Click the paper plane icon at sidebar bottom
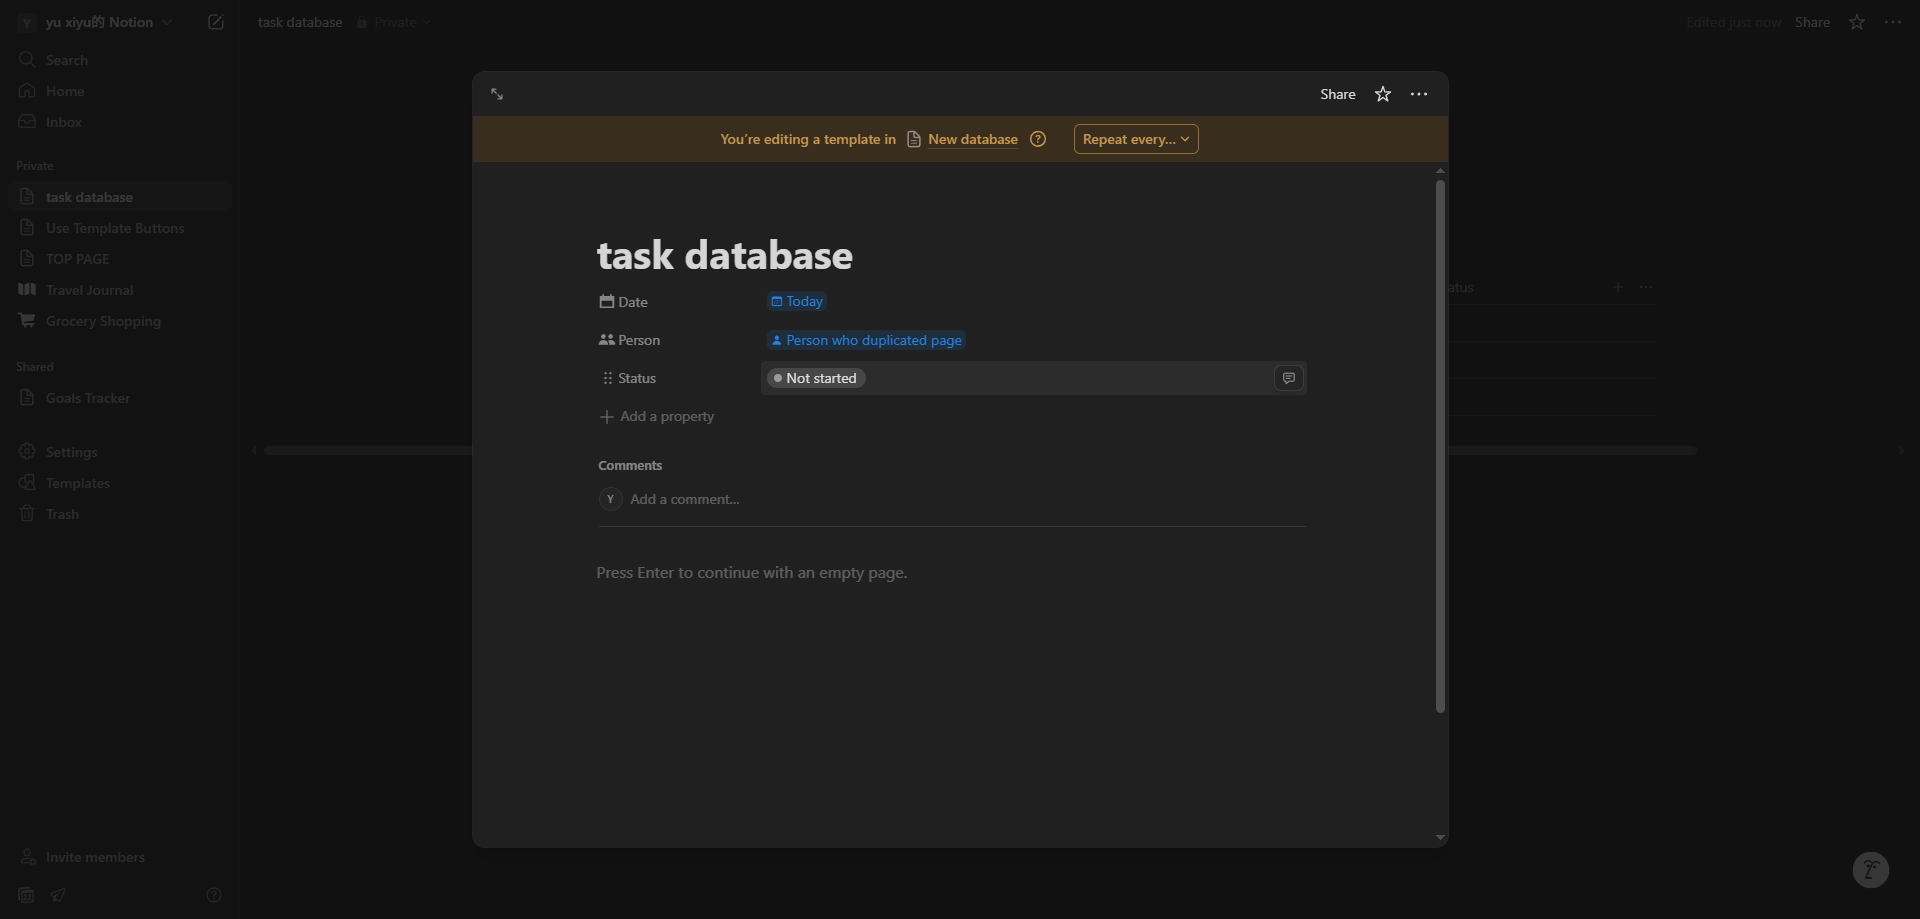The height and width of the screenshot is (919, 1920). 58,895
